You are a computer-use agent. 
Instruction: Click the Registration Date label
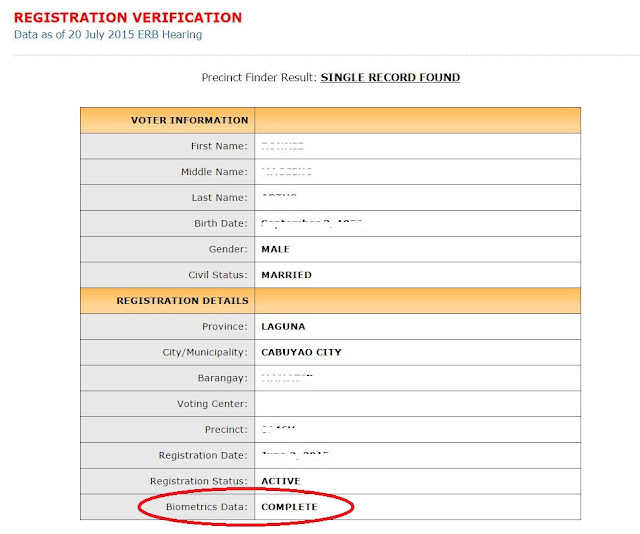203,456
